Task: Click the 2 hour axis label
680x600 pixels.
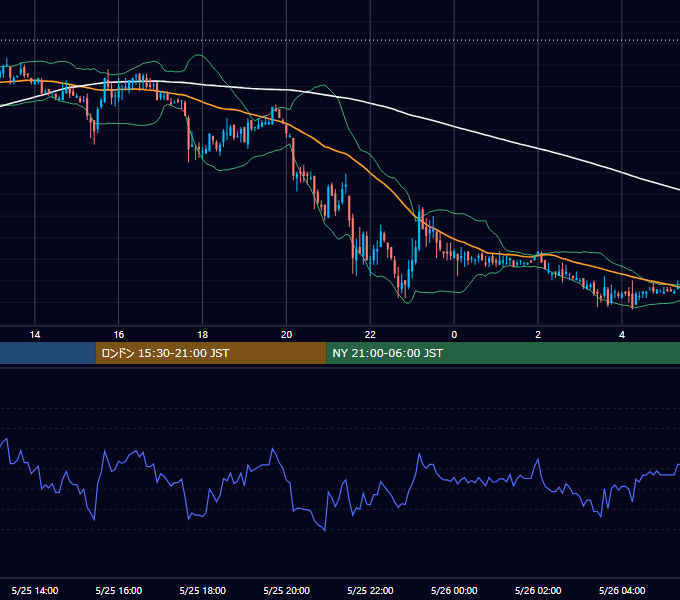Action: 538,335
